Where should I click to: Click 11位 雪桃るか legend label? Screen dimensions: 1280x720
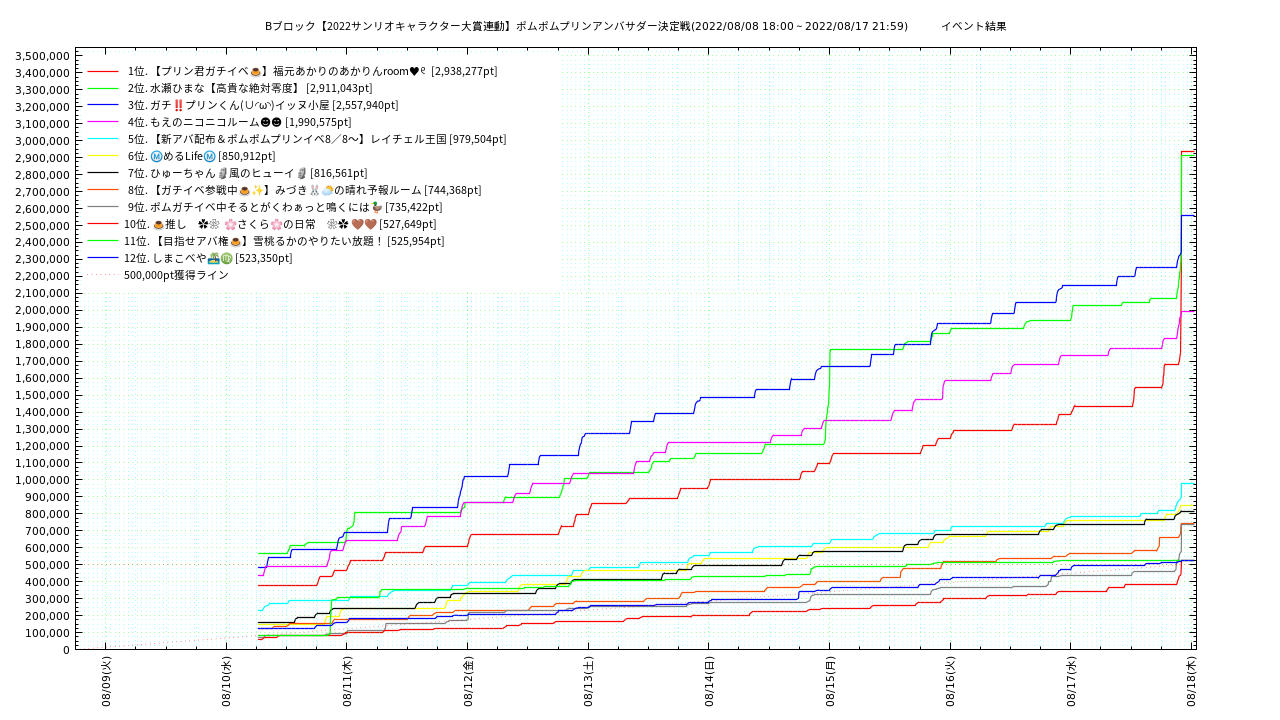(x=284, y=241)
